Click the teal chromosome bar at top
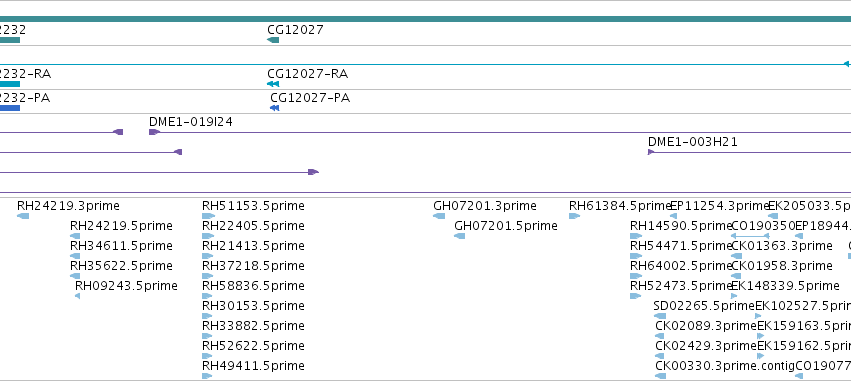 (426, 19)
